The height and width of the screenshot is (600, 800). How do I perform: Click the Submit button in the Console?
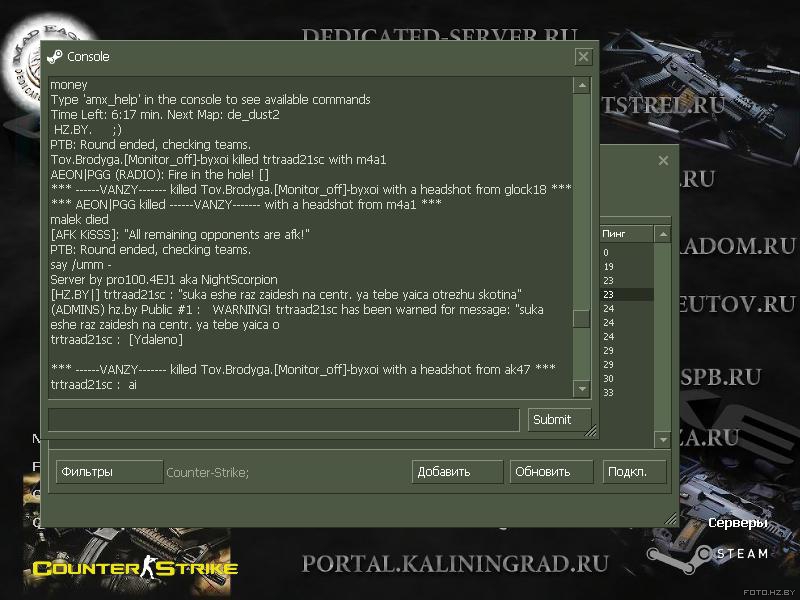tap(559, 419)
